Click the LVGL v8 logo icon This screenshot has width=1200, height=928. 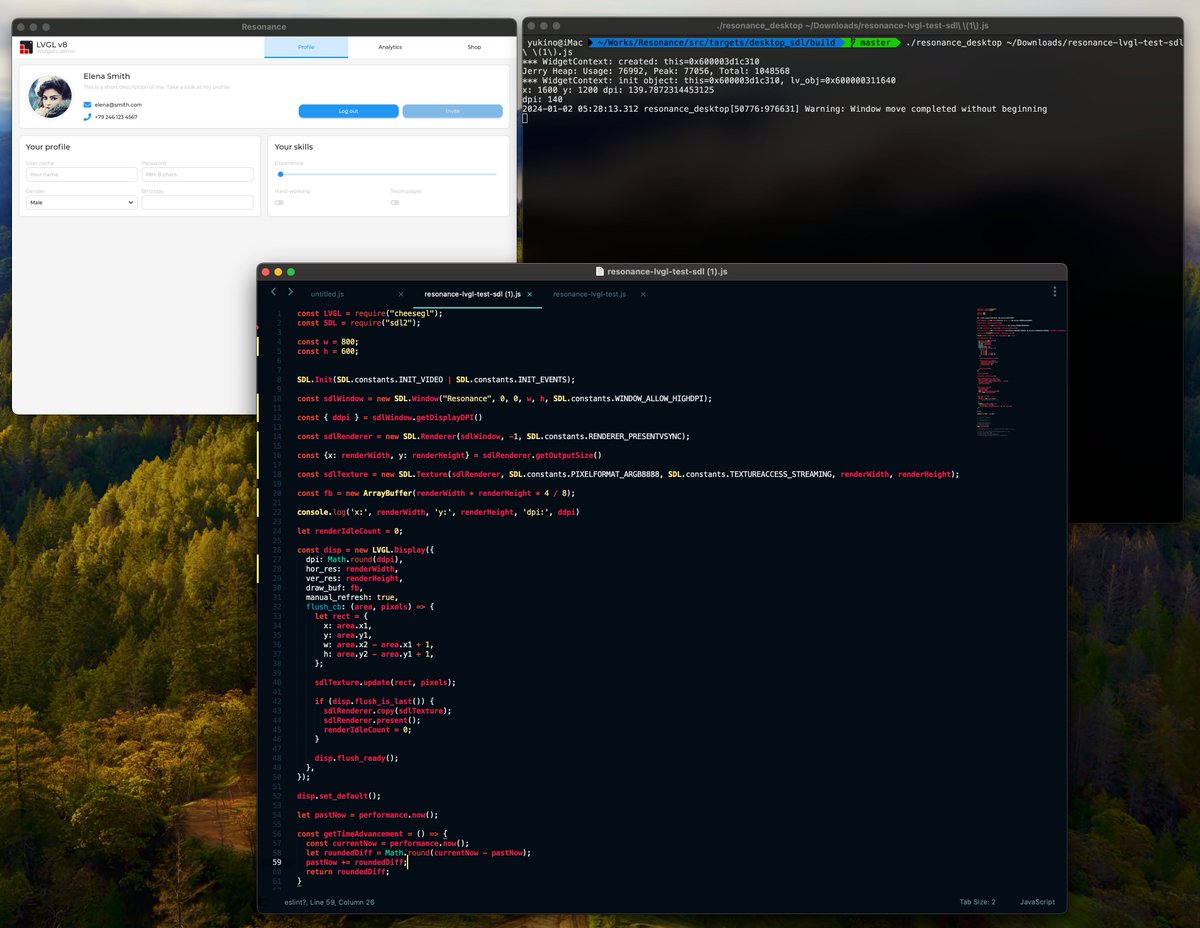[25, 48]
